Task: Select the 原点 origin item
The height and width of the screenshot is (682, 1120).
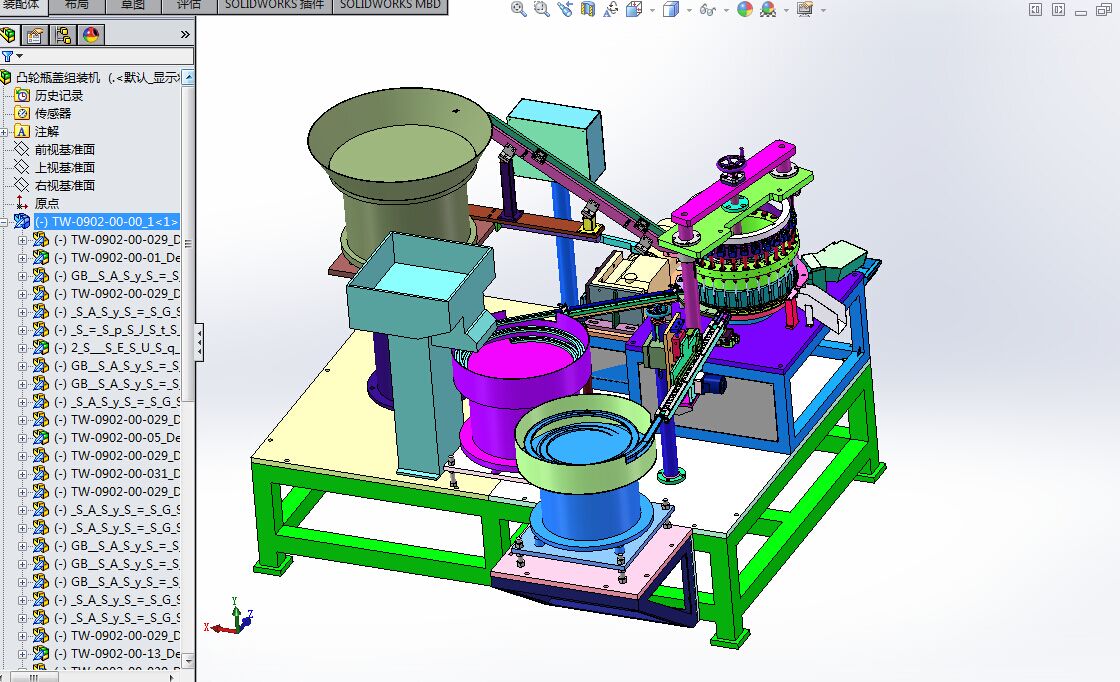Action: click(46, 204)
